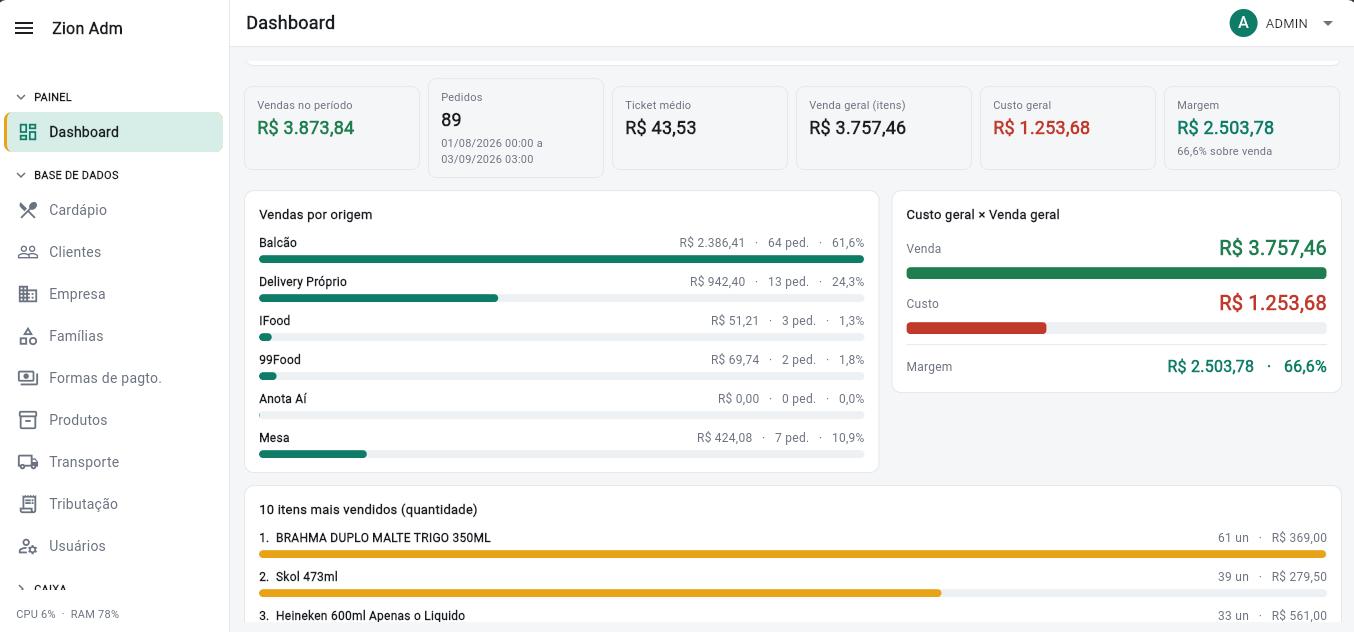Click the Produtos box icon
This screenshot has height=632, width=1354.
pyautogui.click(x=28, y=420)
